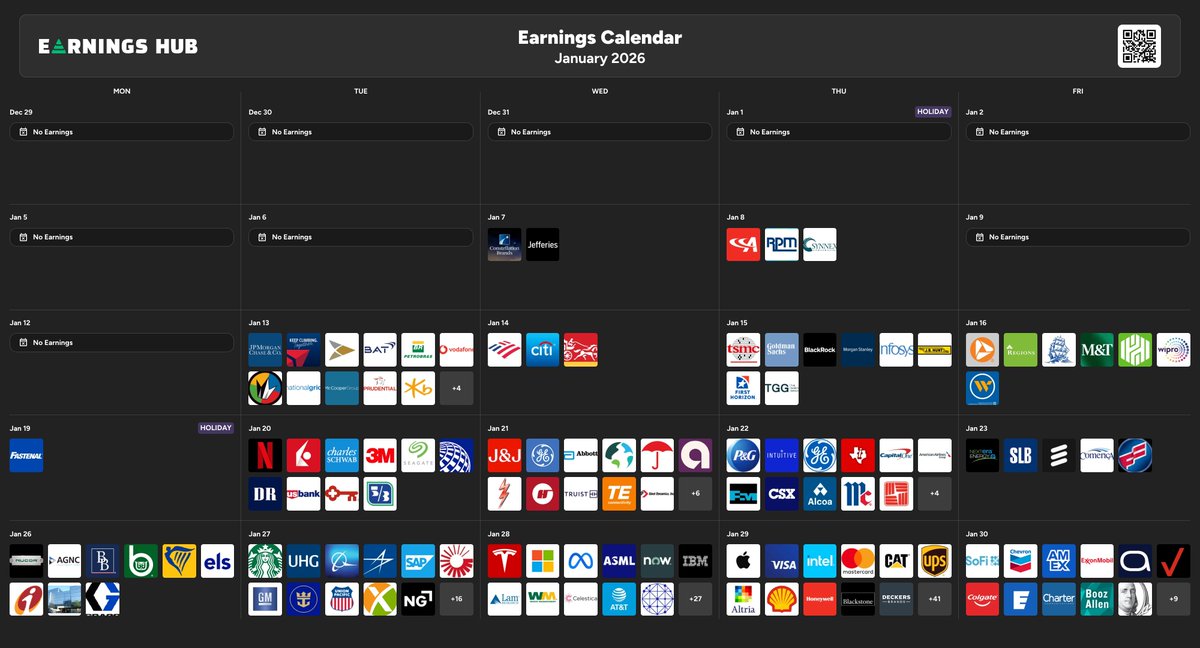Click AGNC tile on Jan 26
The height and width of the screenshot is (648, 1200).
(65, 561)
